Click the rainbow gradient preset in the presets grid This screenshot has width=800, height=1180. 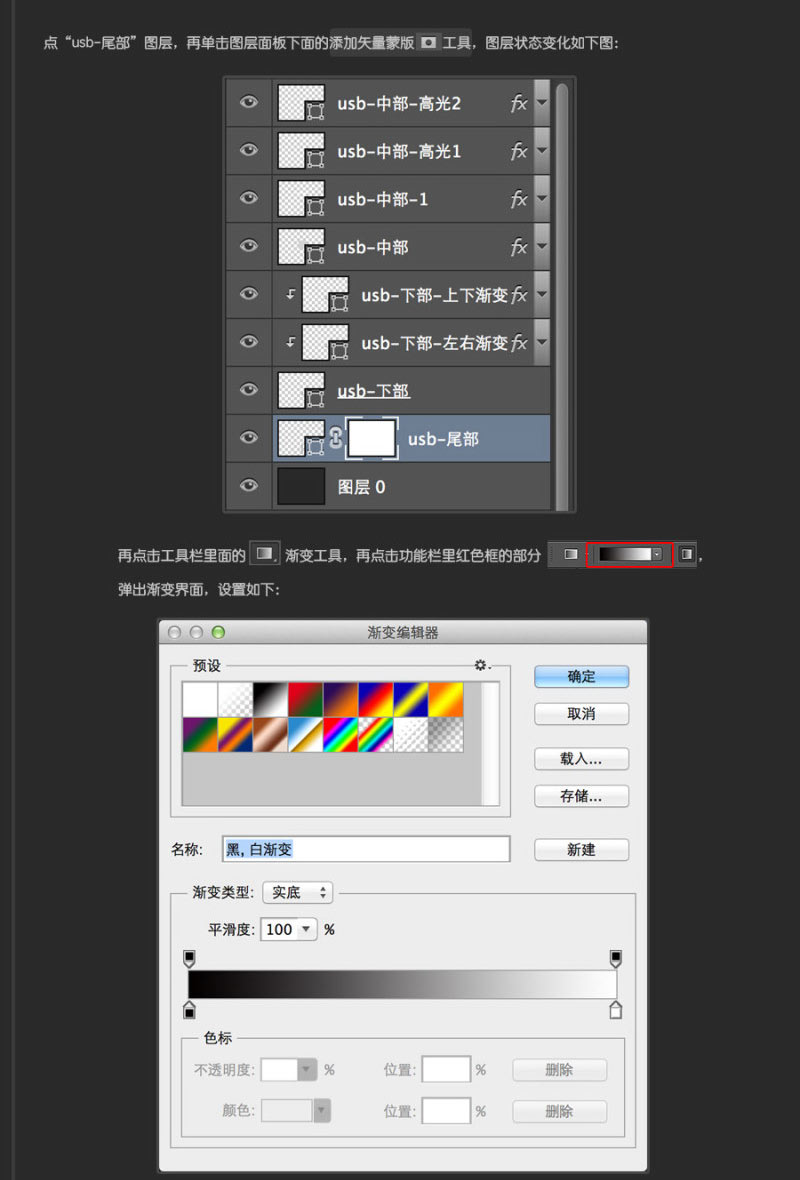click(x=339, y=733)
